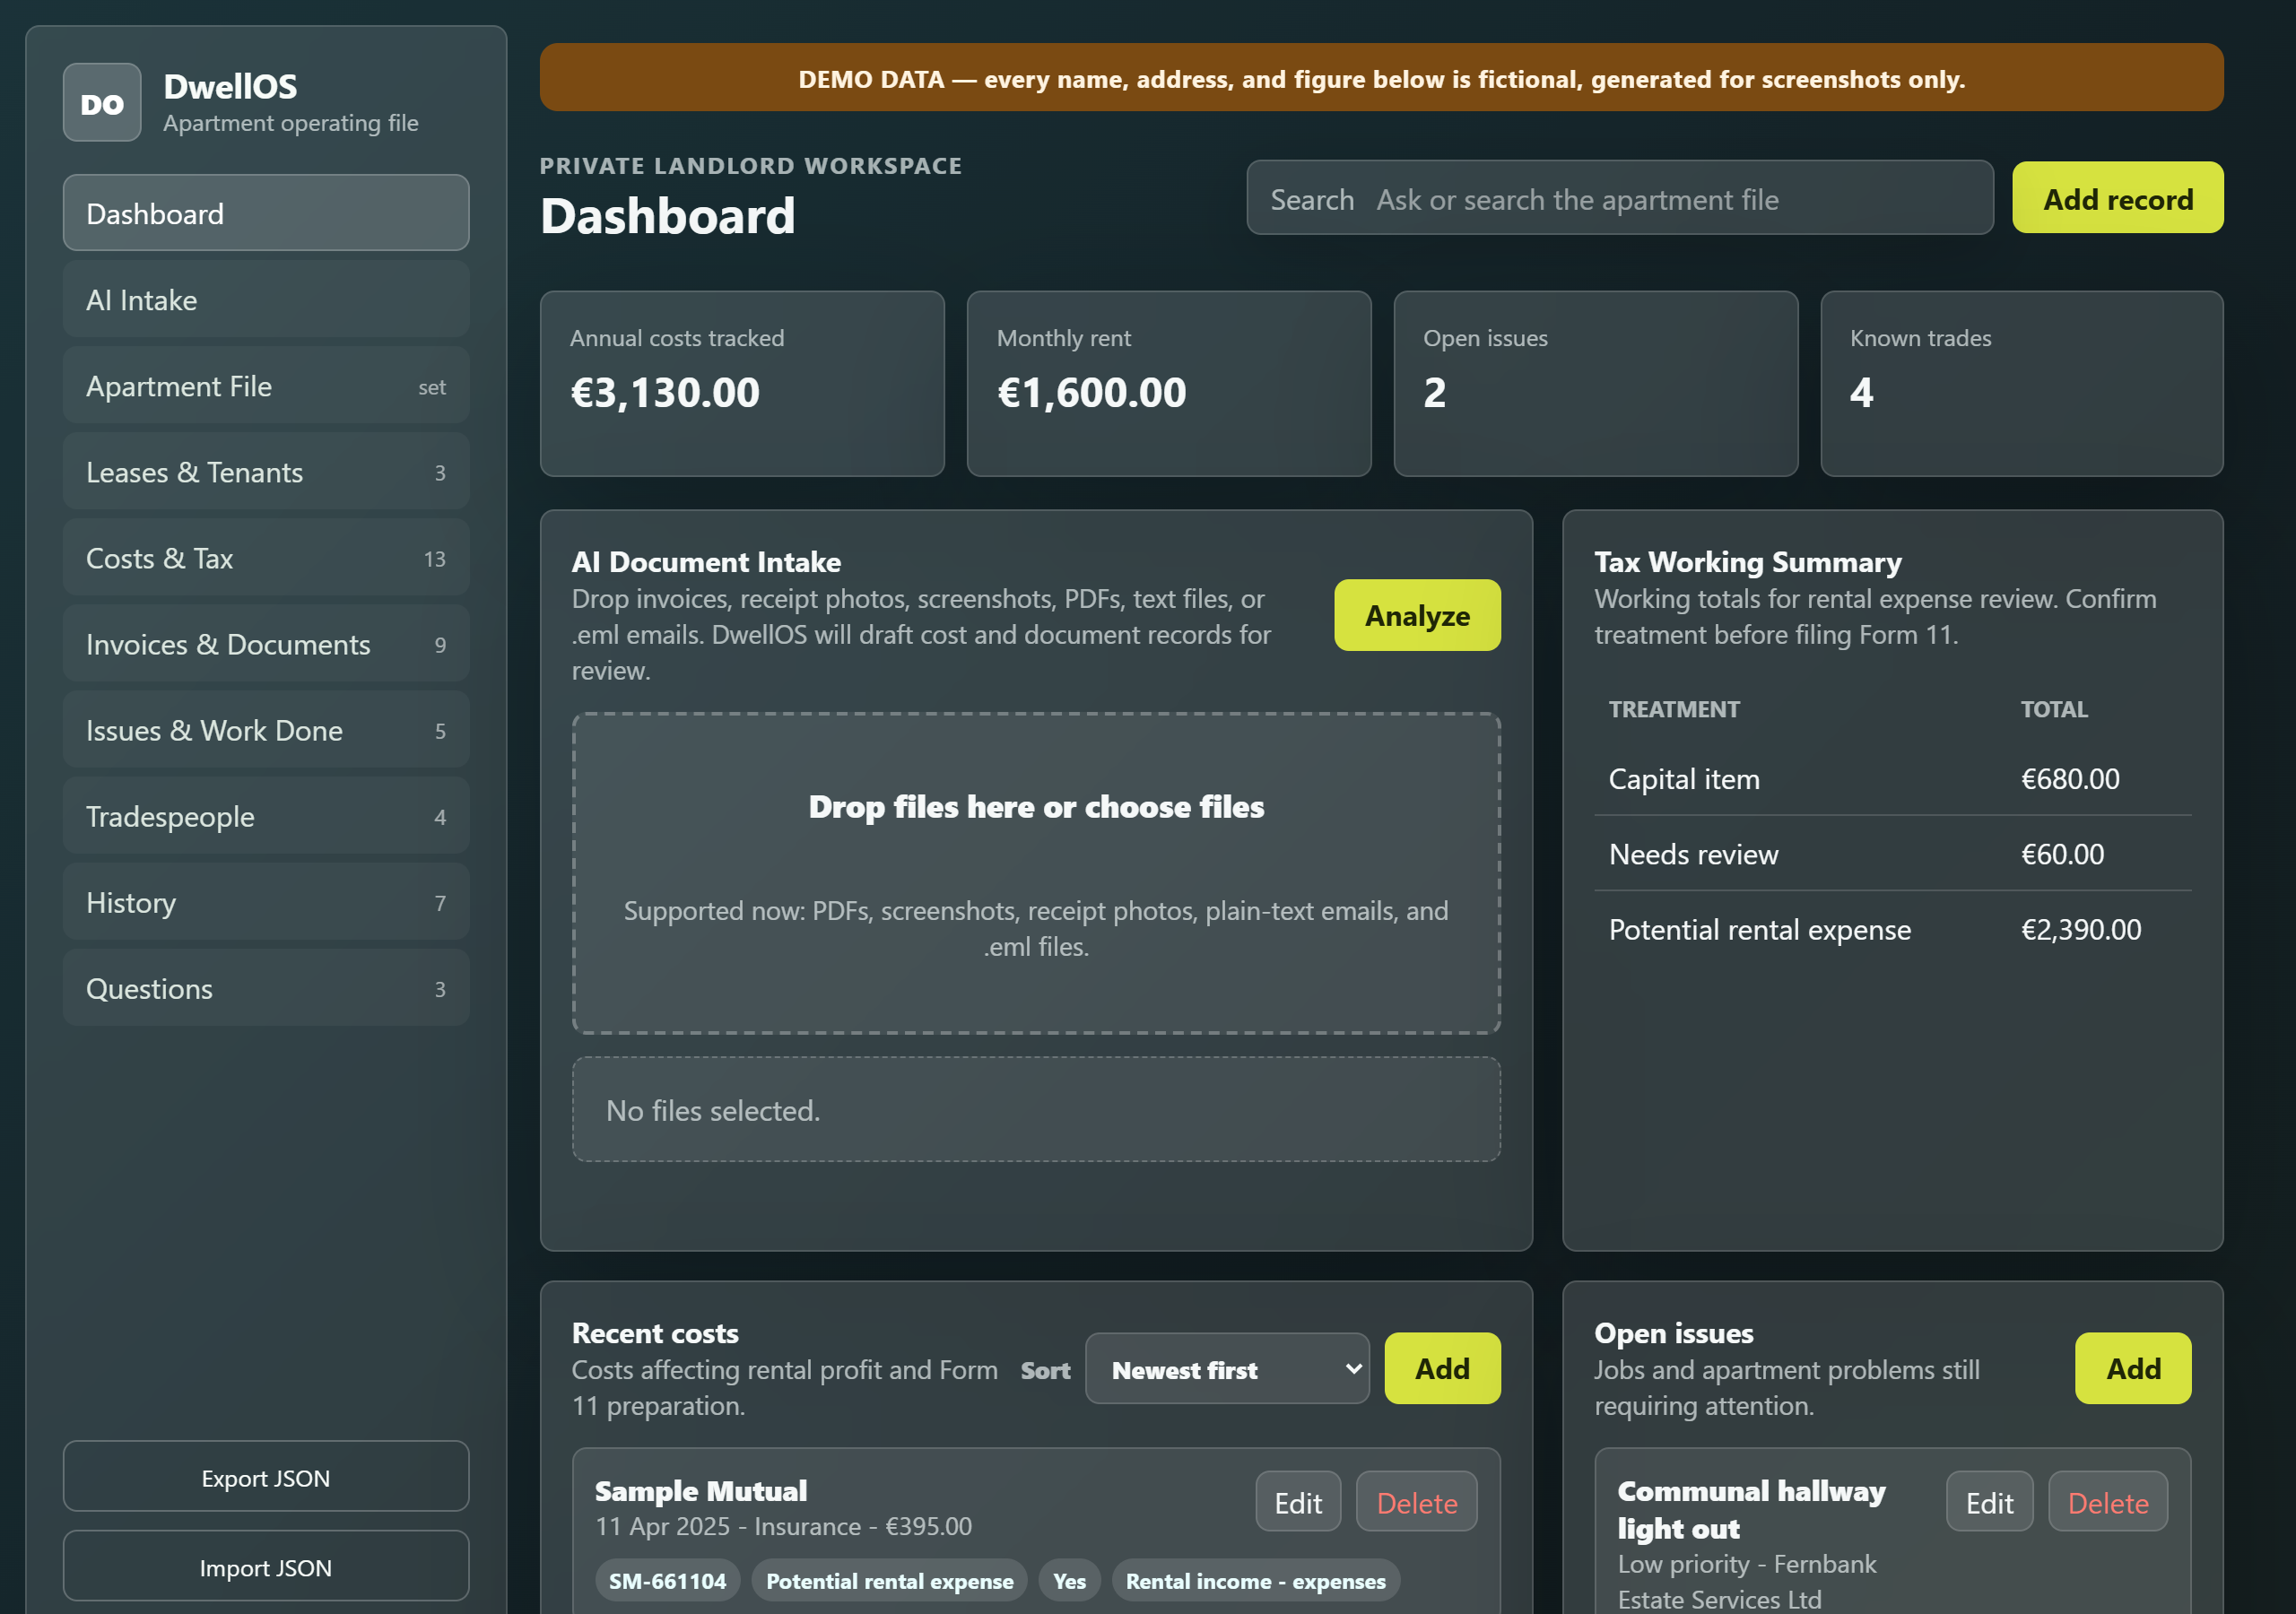2296x1614 pixels.
Task: Edit Communal hallway light out issue
Action: [x=1989, y=1502]
